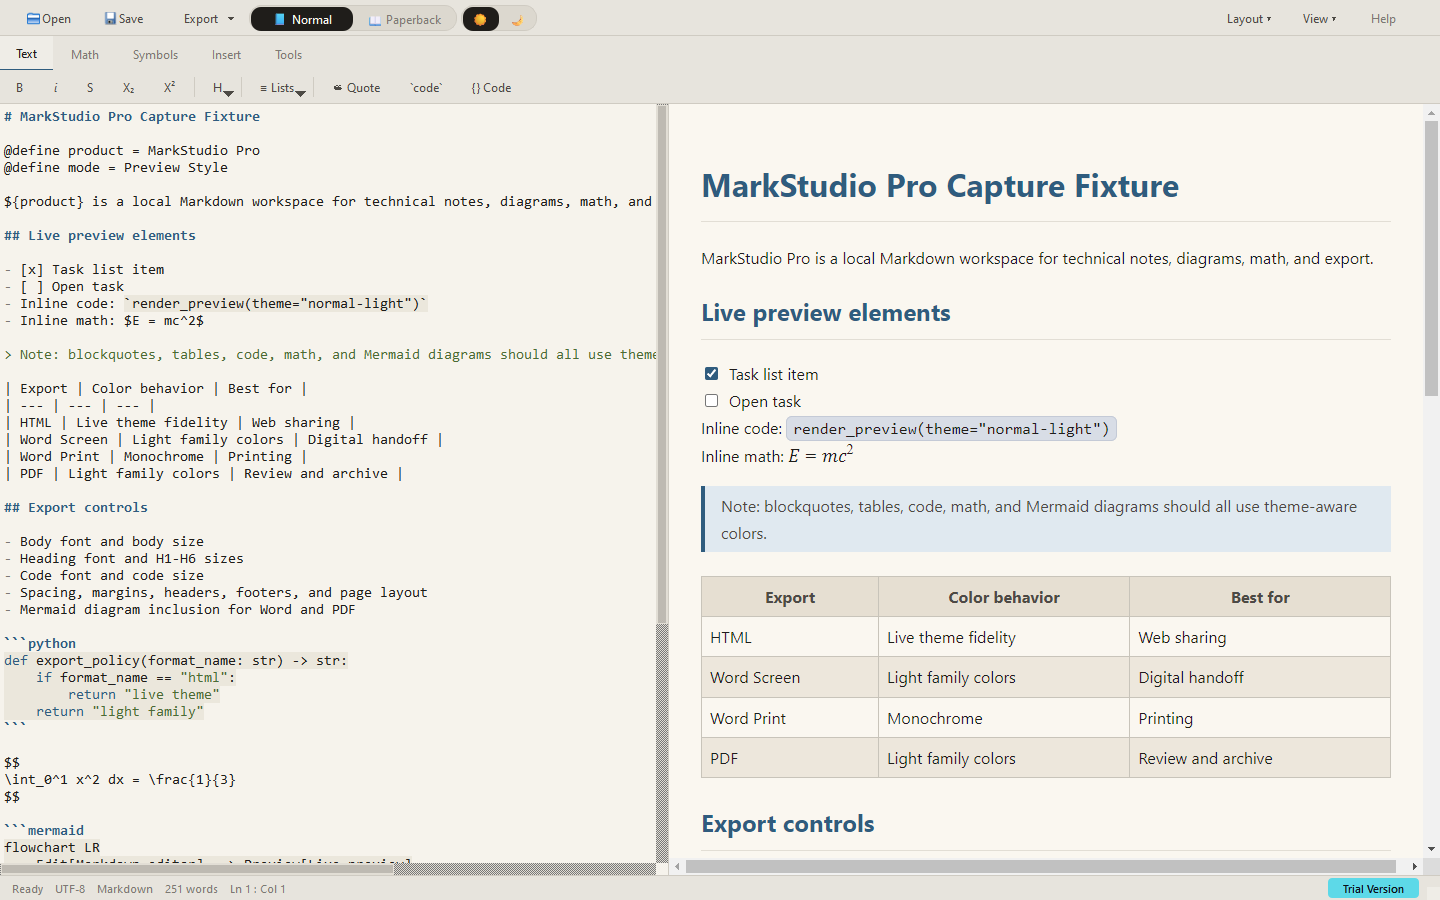1440x900 pixels.
Task: Apply superscript formatting X²
Action: 169,88
